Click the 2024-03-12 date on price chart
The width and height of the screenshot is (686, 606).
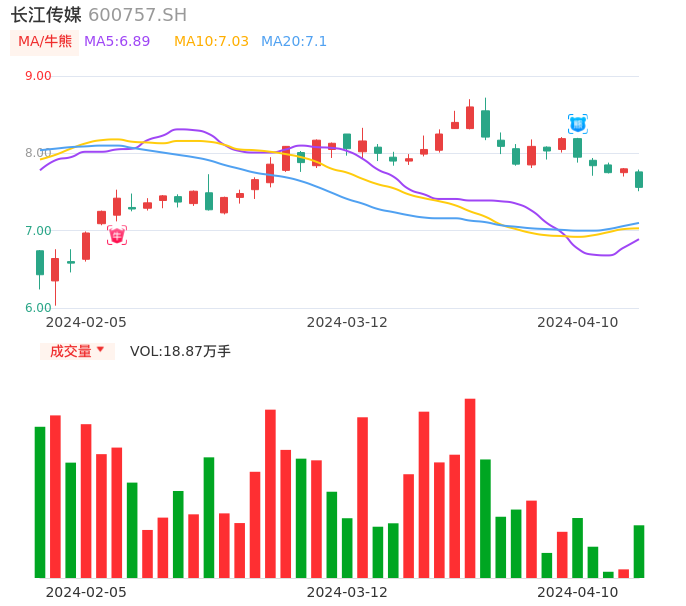click(x=347, y=322)
